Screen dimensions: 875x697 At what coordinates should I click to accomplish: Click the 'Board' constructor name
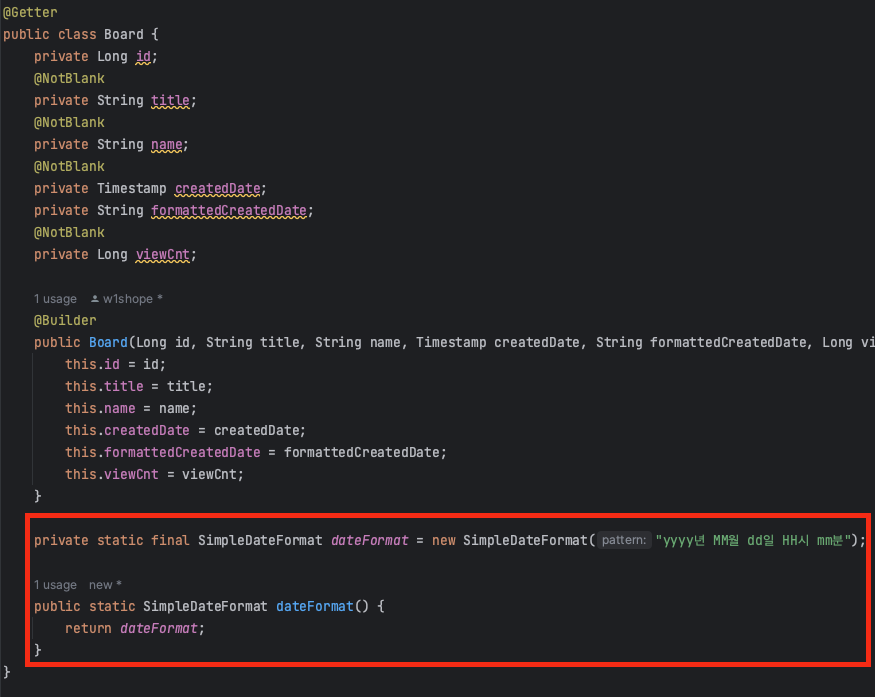pyautogui.click(x=108, y=343)
